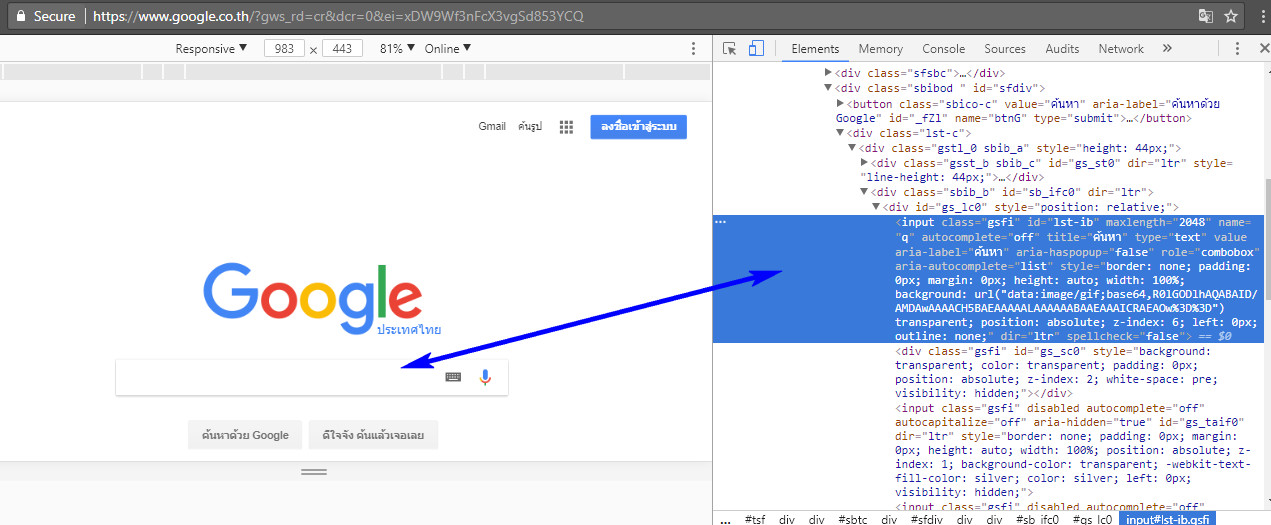Click the #sbtc breadcrumb
1271x525 pixels.
tap(852, 519)
